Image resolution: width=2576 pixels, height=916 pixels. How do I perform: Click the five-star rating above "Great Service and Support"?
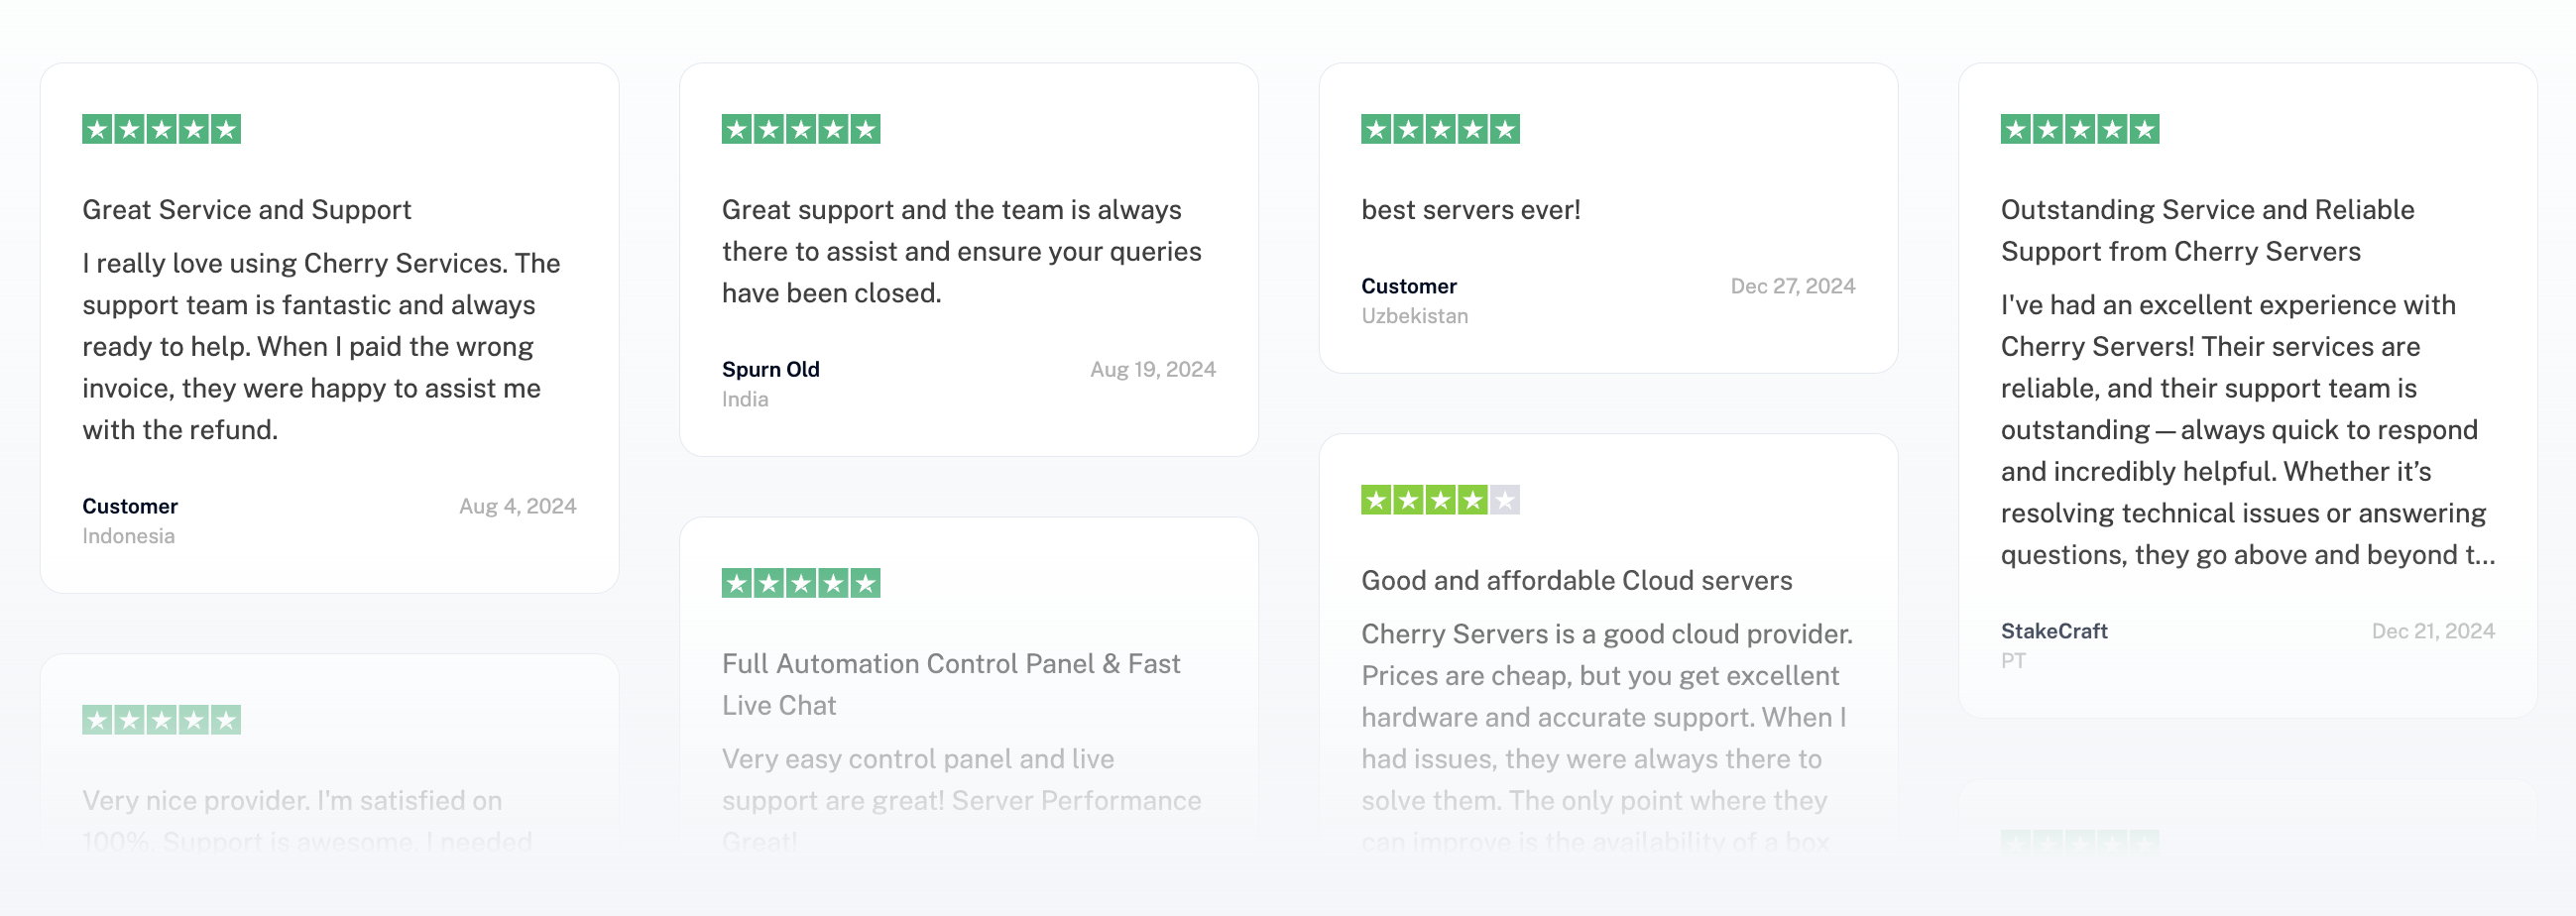tap(161, 129)
